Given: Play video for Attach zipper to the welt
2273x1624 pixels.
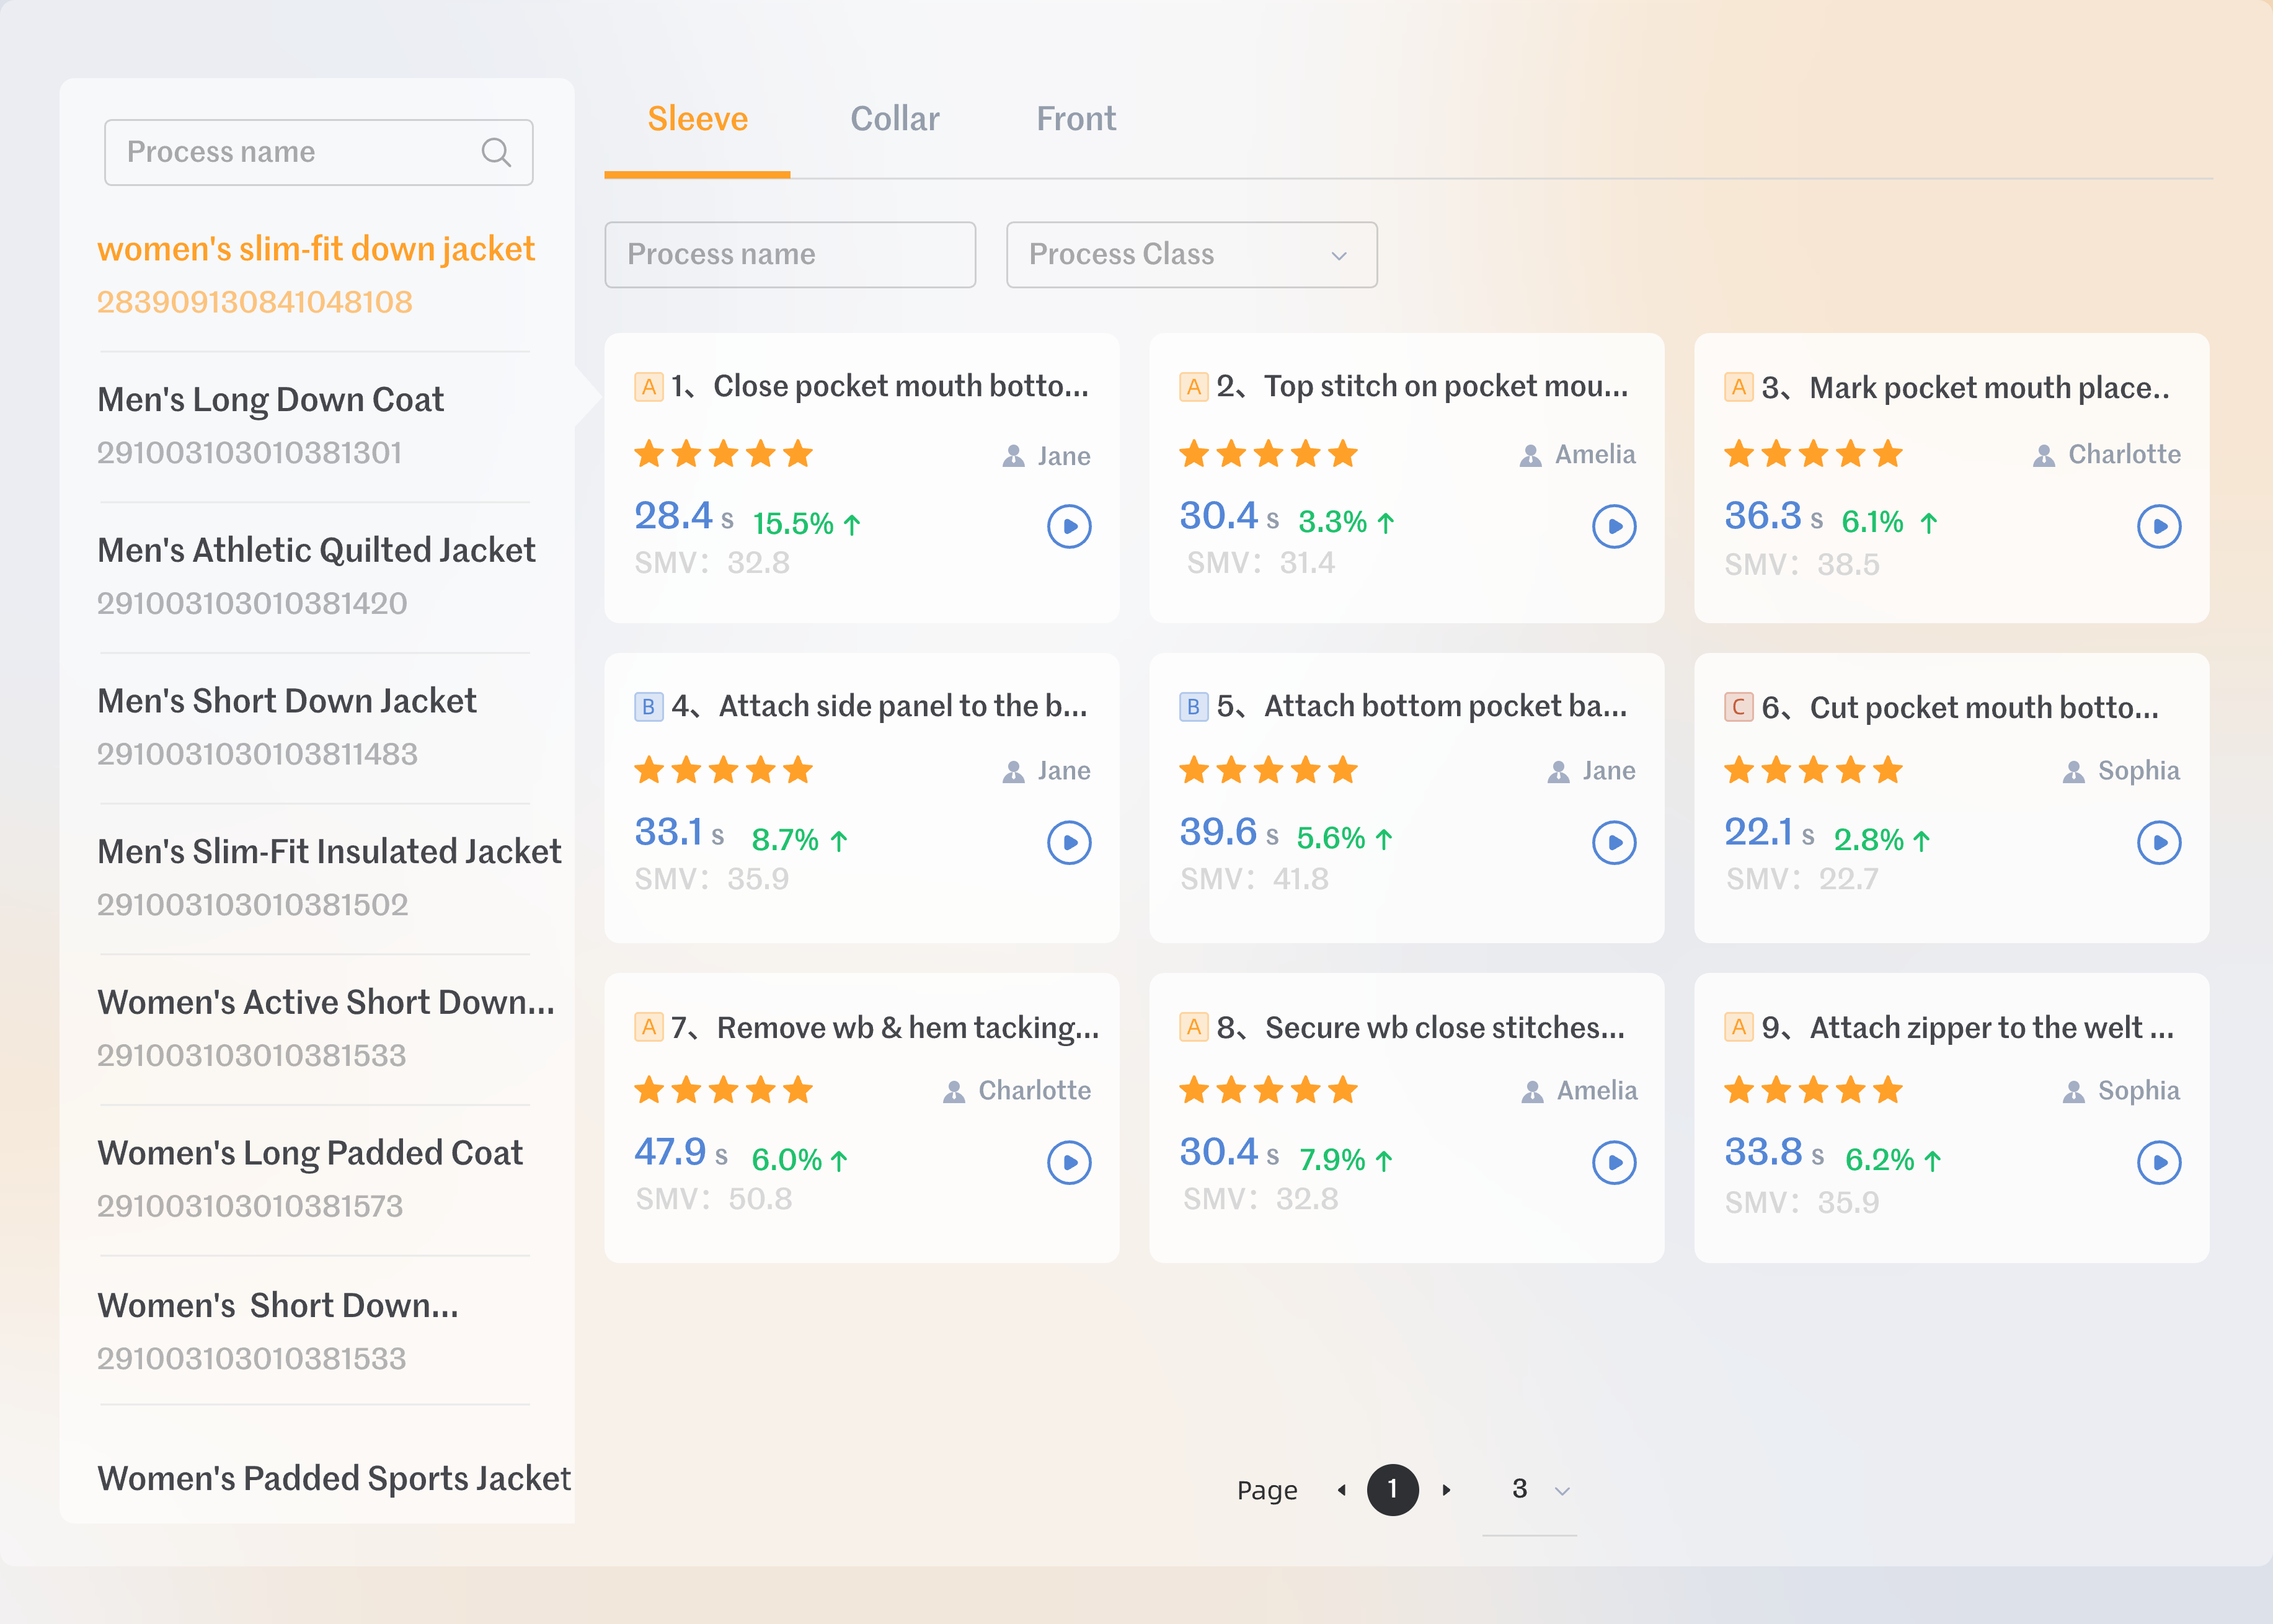Looking at the screenshot, I should tap(2158, 1162).
